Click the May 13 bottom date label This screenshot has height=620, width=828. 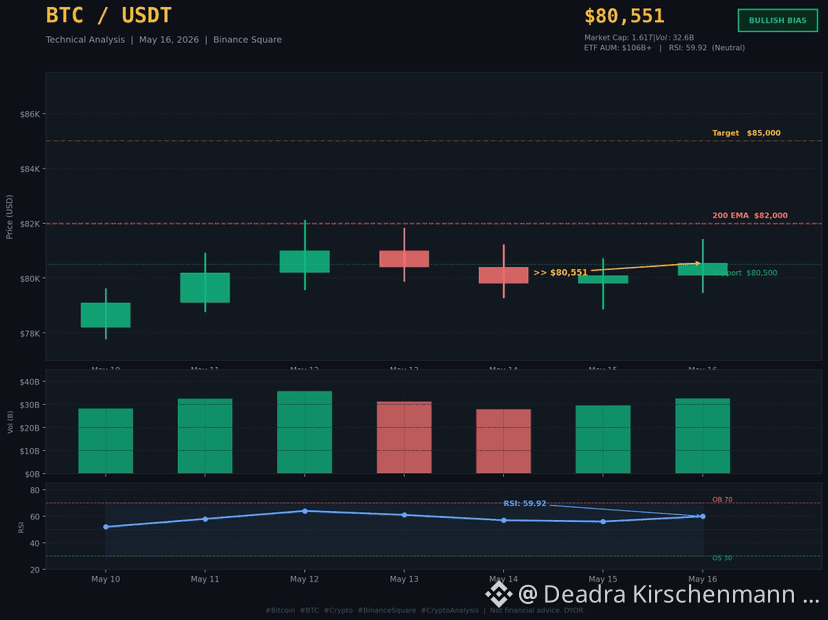[404, 579]
